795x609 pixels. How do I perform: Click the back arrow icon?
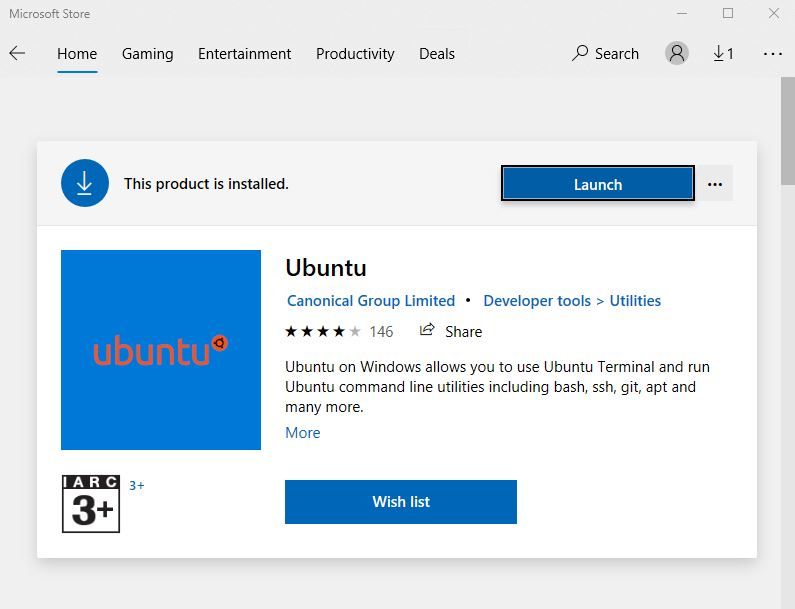[x=17, y=54]
